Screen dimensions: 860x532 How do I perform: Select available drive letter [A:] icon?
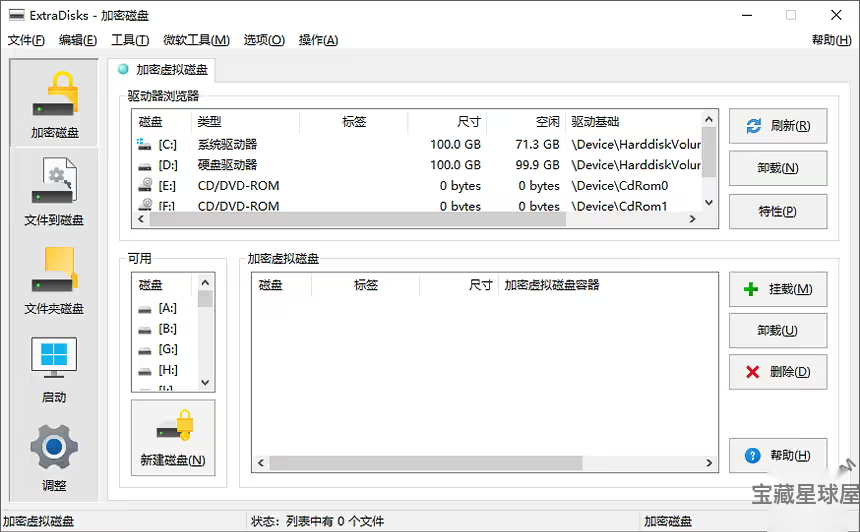144,309
